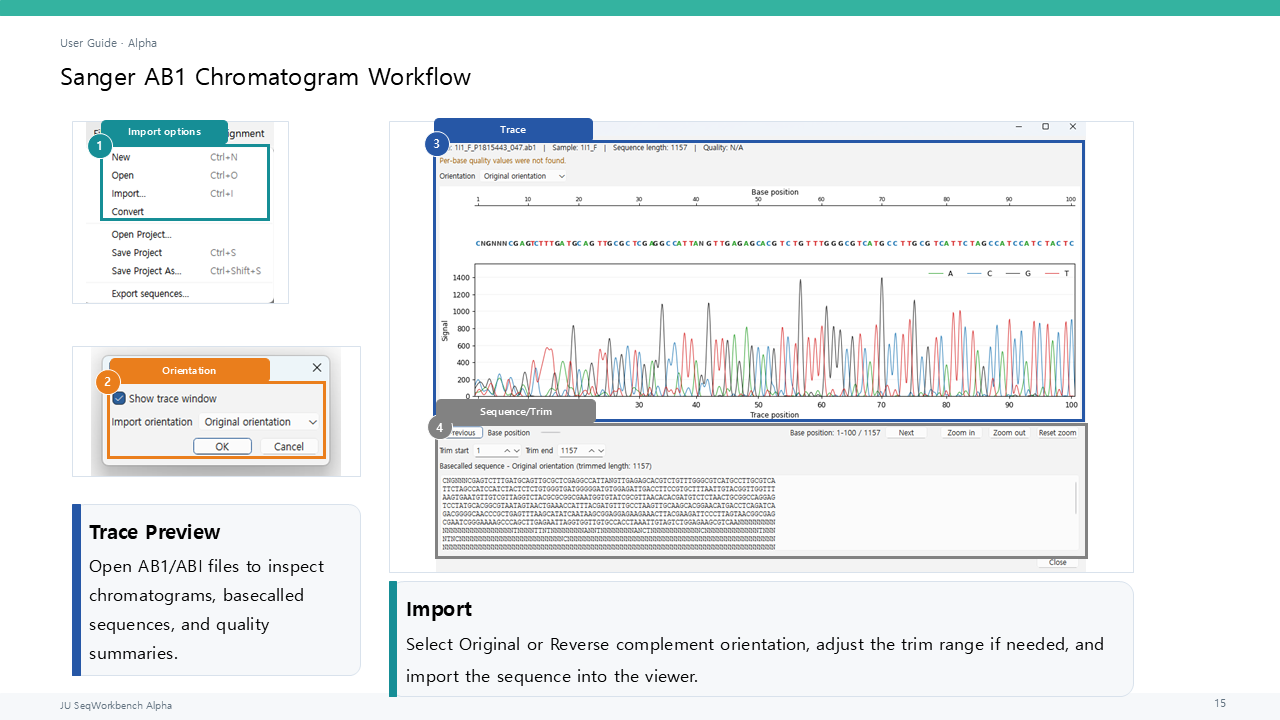
Task: Click 'Base position: 1-100 / 1157' label
Action: coord(833,433)
